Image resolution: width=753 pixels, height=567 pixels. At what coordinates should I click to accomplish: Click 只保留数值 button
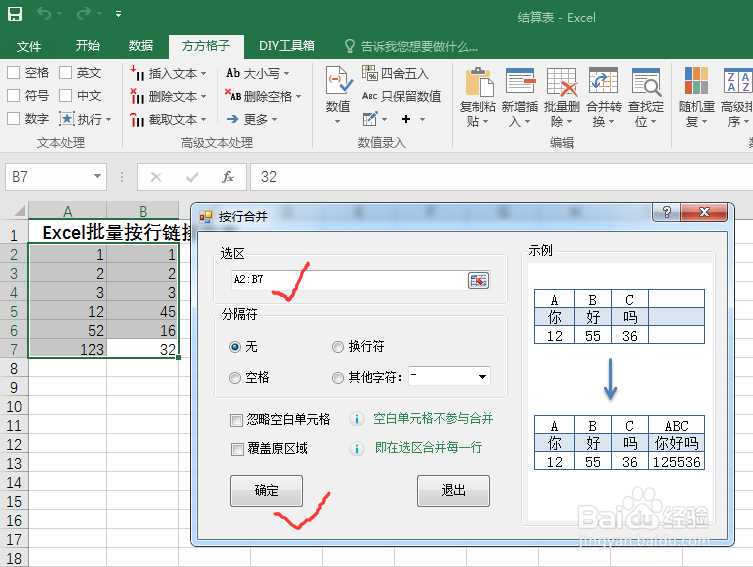click(x=401, y=96)
